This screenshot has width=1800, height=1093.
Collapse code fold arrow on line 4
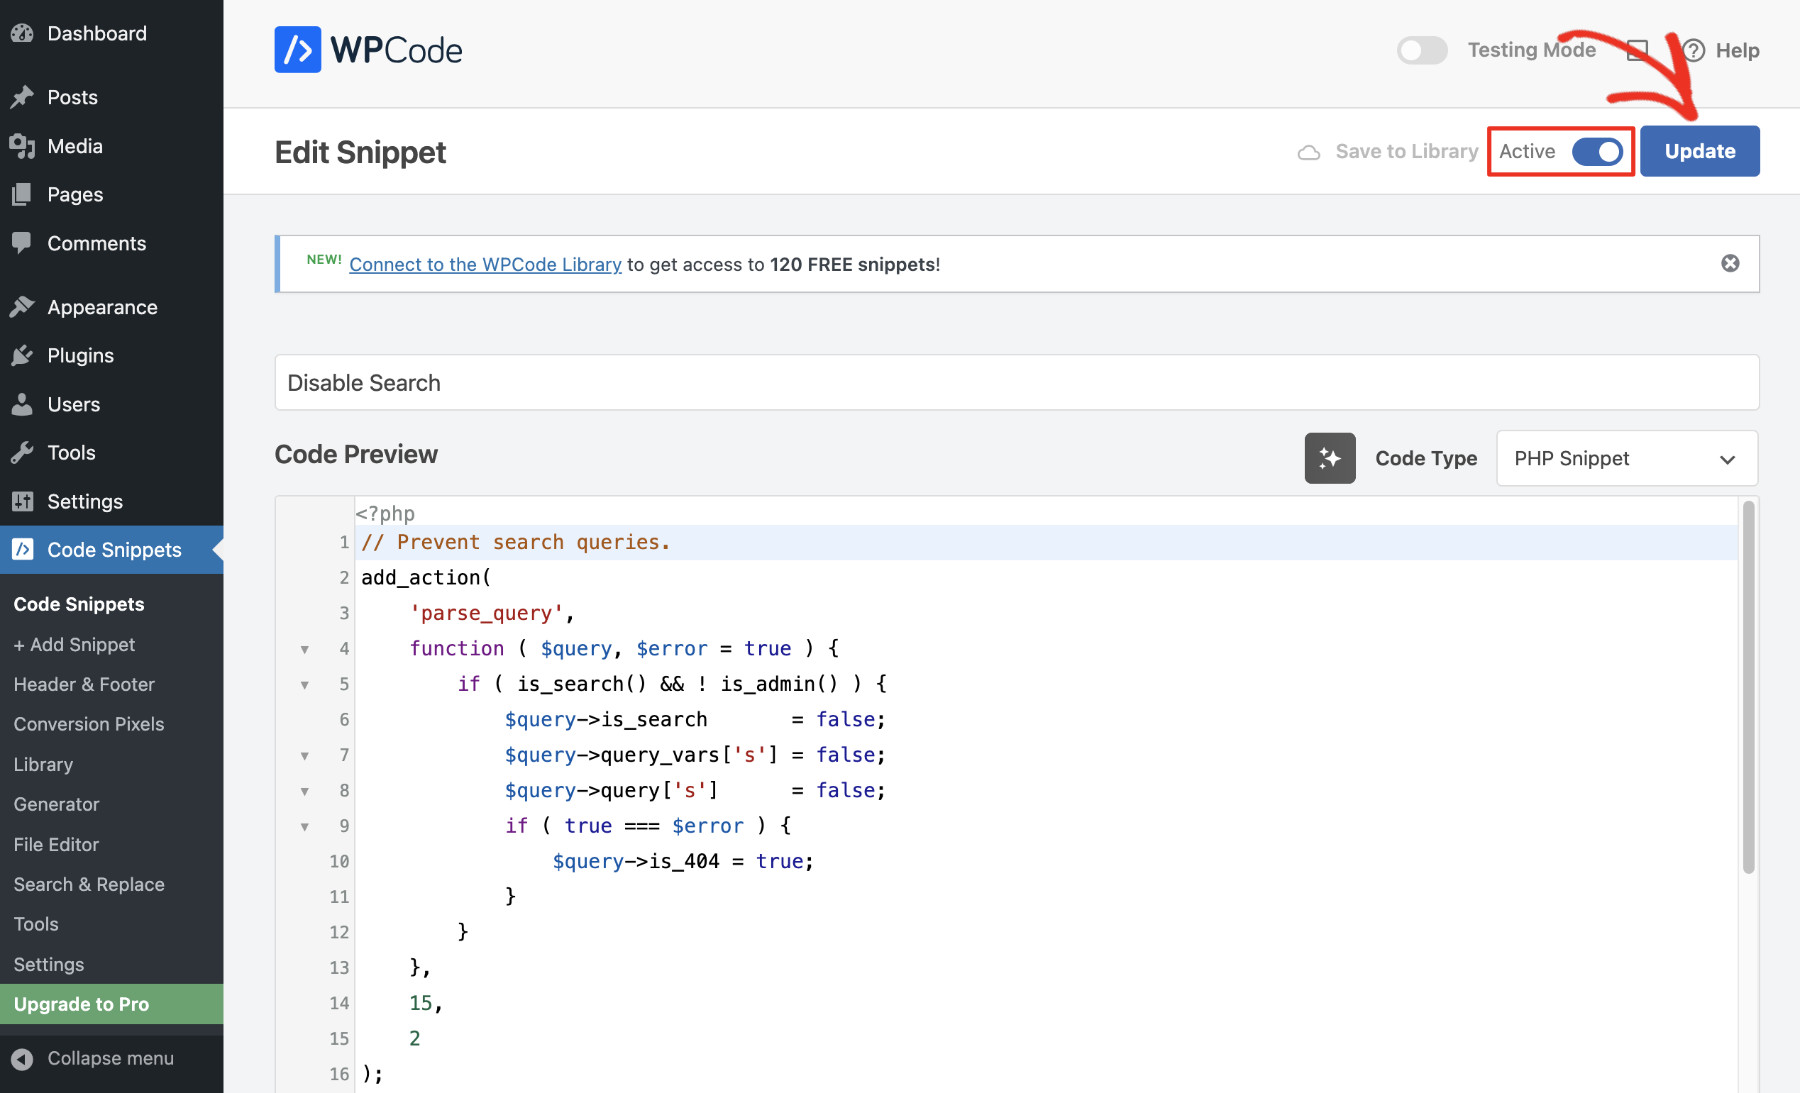pos(305,649)
